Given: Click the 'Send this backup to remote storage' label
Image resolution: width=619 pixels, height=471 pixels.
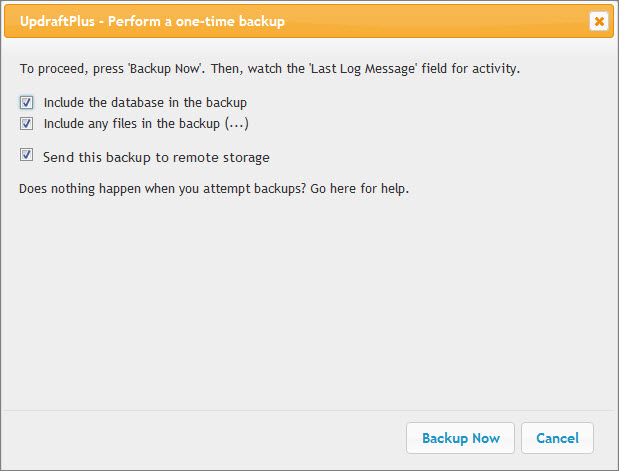Looking at the screenshot, I should click(x=156, y=157).
